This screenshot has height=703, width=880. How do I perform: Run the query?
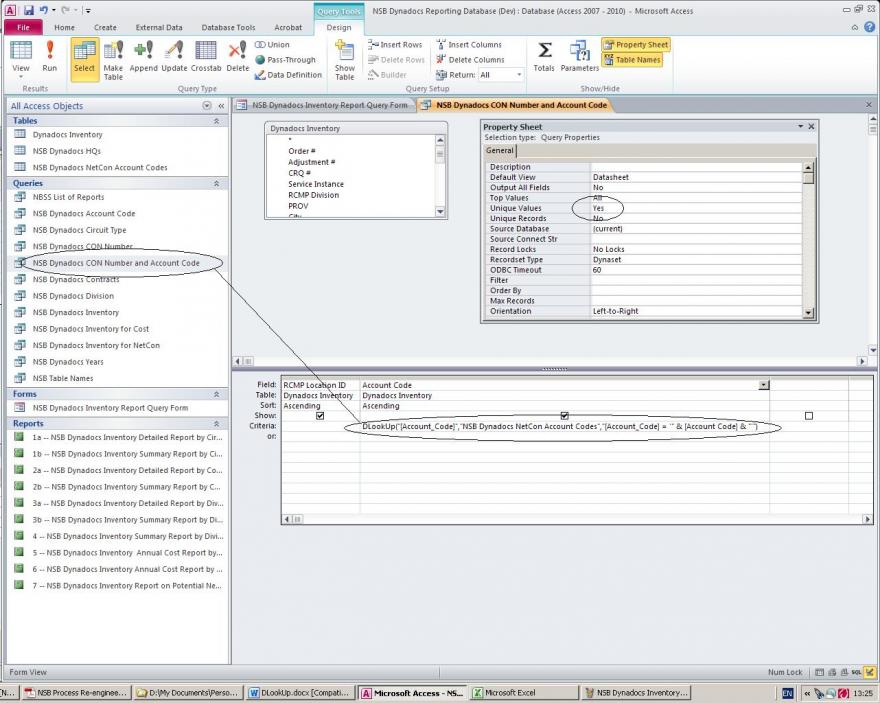pos(49,57)
